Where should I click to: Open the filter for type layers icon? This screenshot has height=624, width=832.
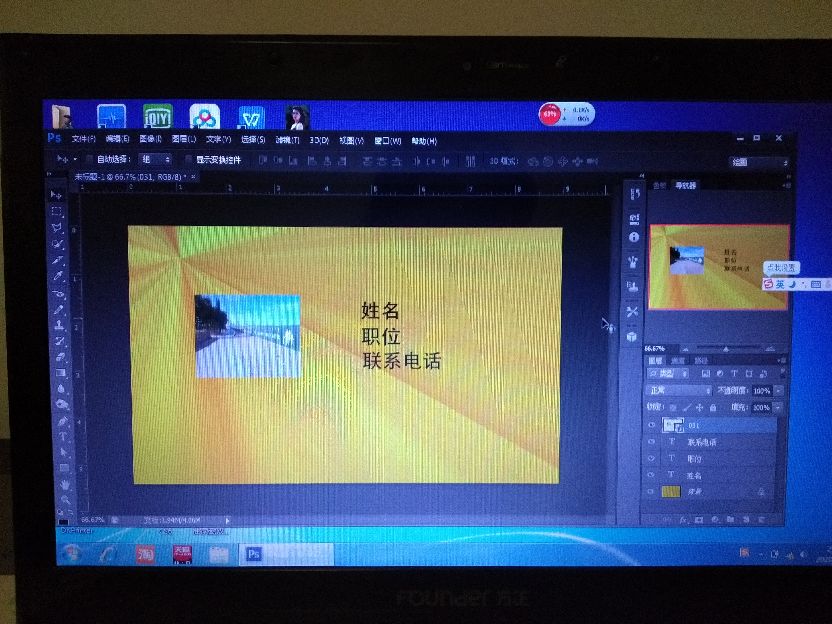(x=734, y=372)
